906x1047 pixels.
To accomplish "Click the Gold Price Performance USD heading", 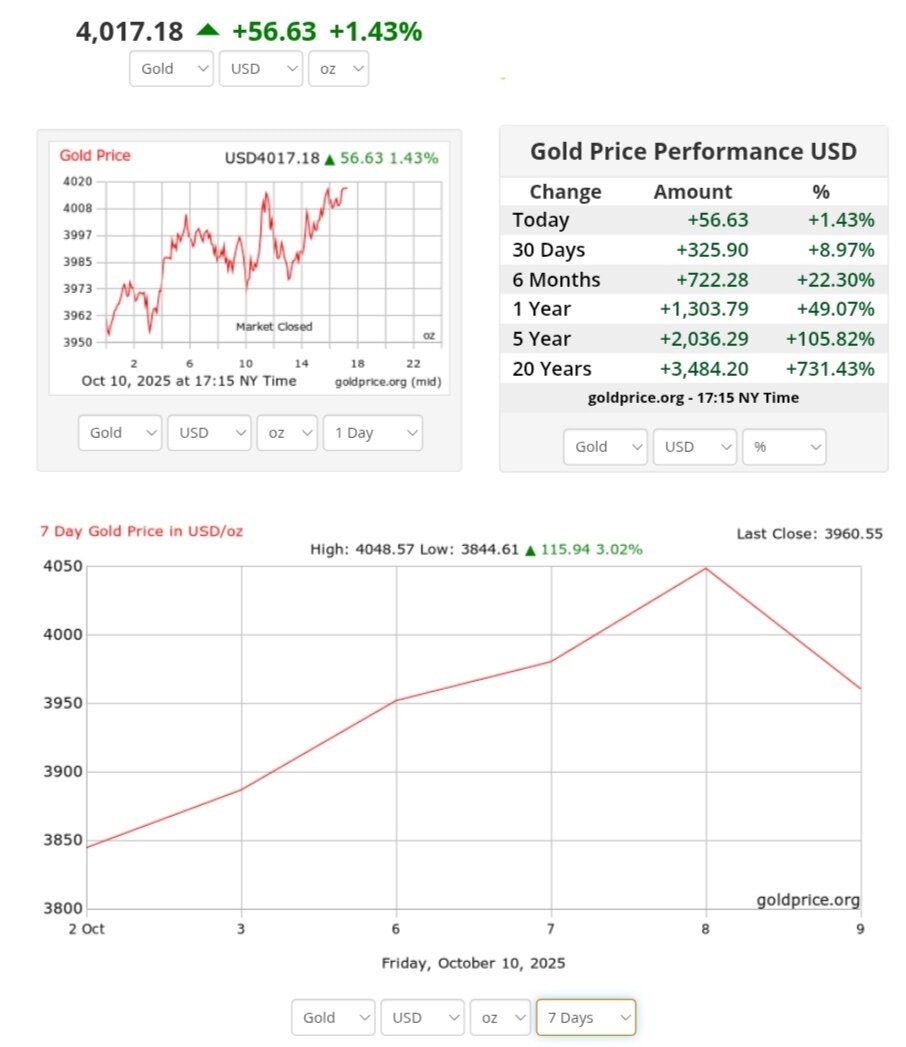I will pyautogui.click(x=693, y=151).
